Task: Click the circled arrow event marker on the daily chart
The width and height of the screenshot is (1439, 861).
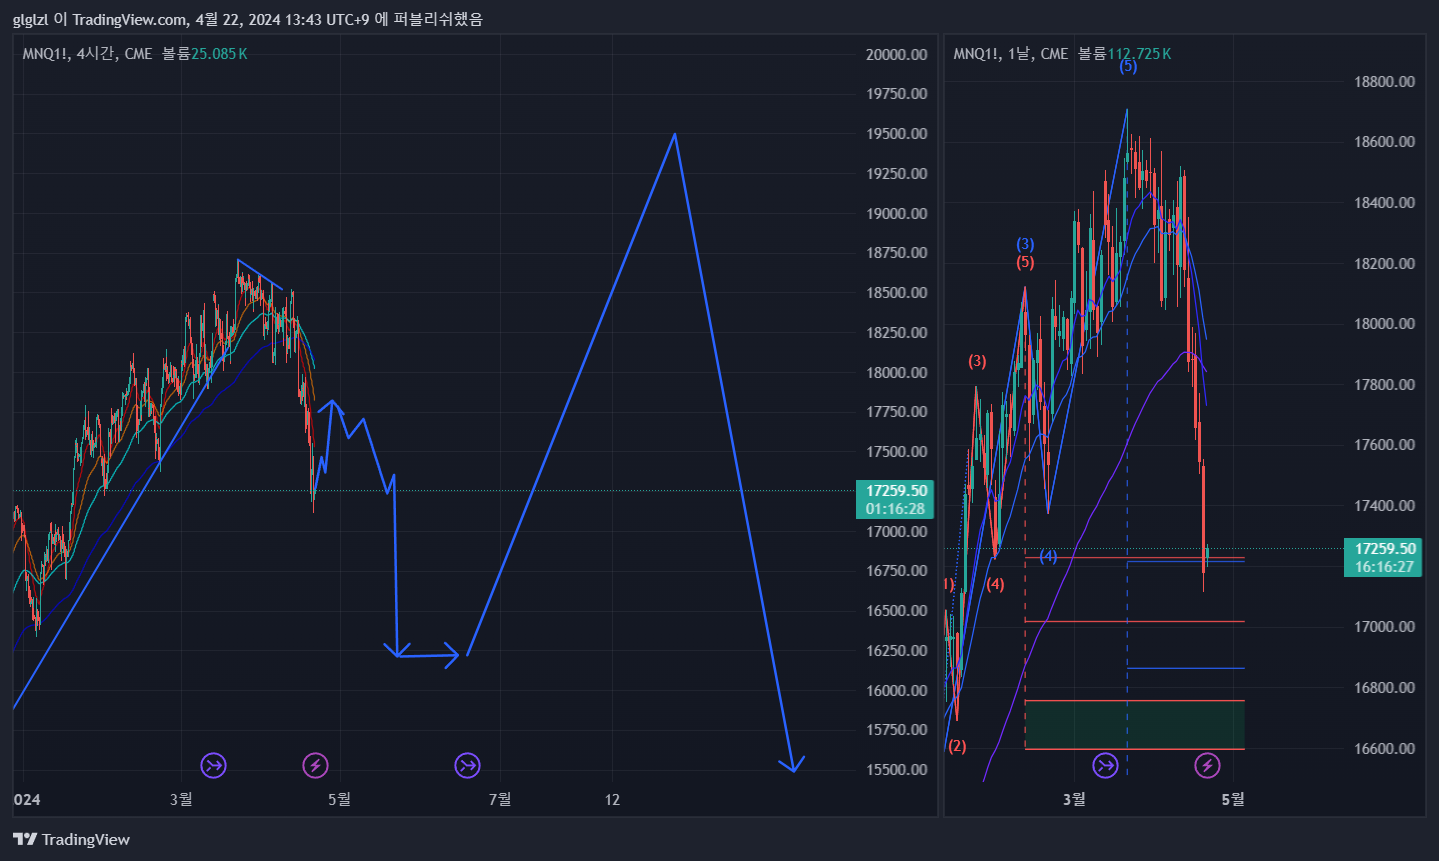Action: click(1105, 766)
